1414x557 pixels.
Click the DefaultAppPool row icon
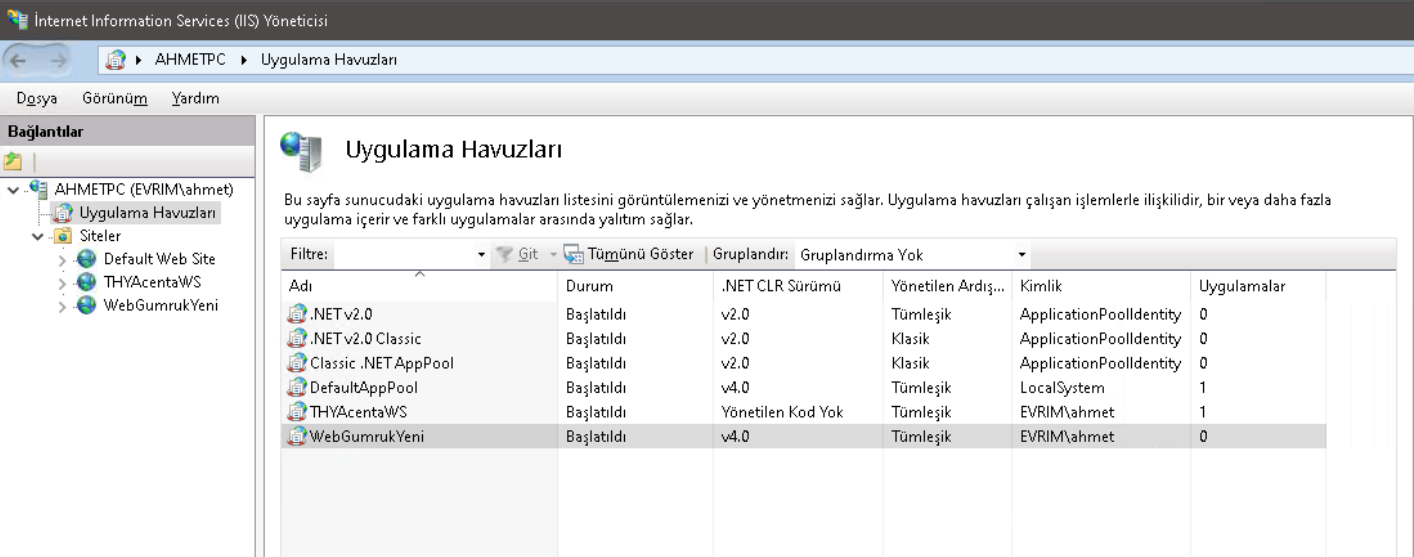(297, 387)
